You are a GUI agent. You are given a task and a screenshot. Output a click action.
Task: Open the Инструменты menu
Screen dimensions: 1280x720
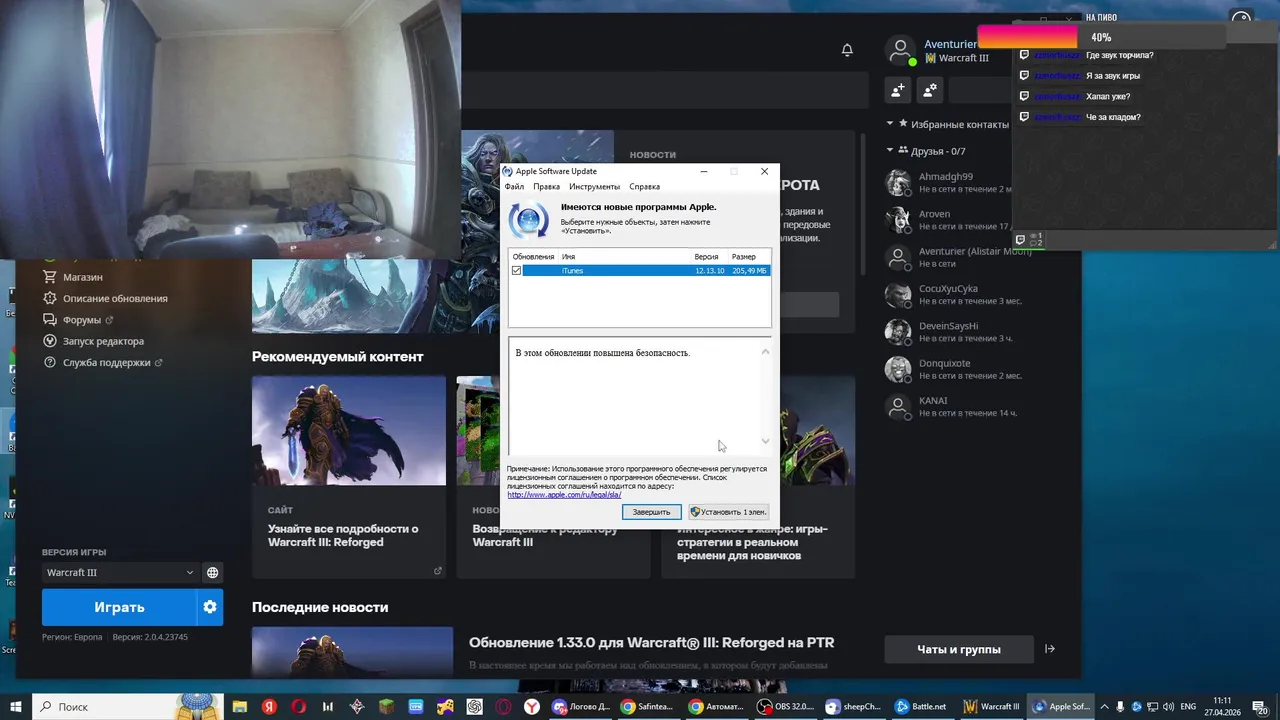click(594, 187)
